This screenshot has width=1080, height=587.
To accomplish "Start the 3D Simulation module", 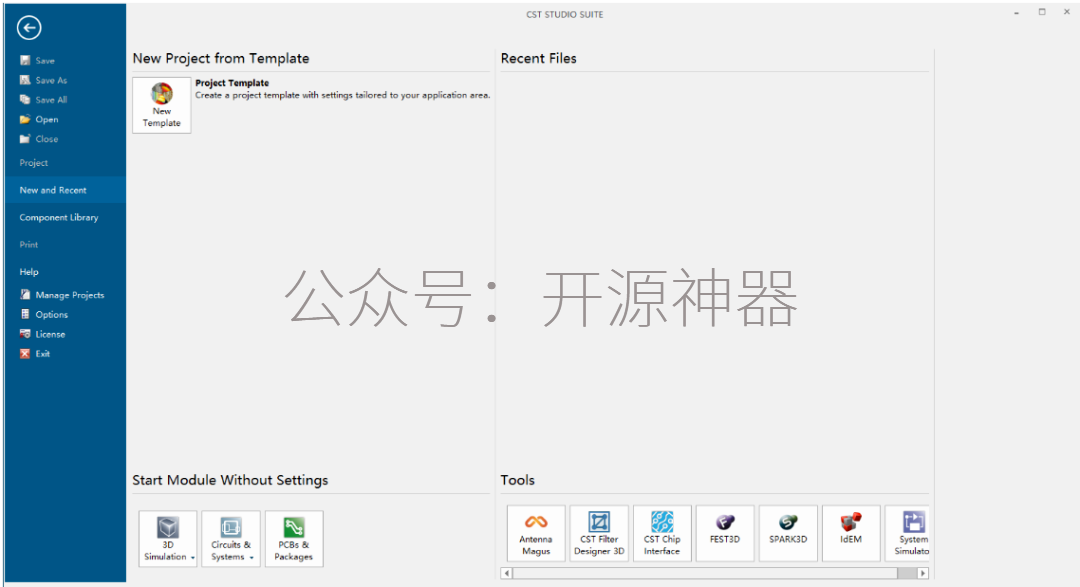I will pyautogui.click(x=168, y=539).
